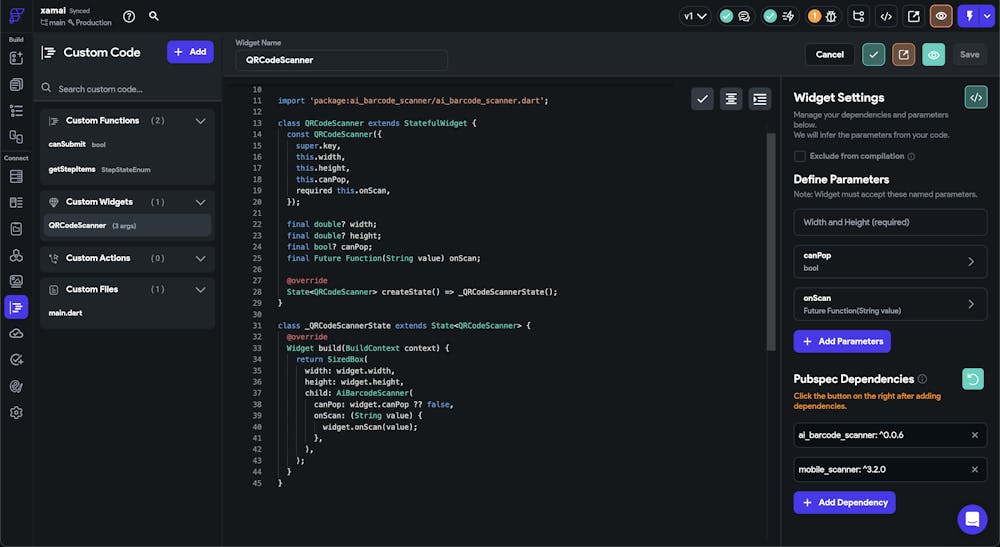This screenshot has width=1000, height=547.
Task: Toggle the brown eye preview icon in top bar
Action: point(941,16)
